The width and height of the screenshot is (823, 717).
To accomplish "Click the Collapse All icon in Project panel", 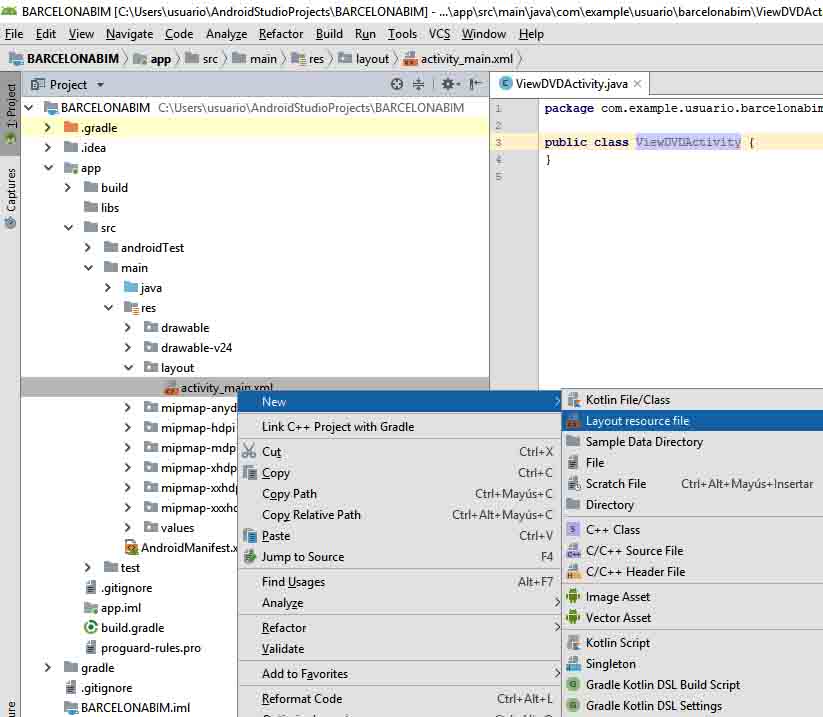I will tap(420, 85).
